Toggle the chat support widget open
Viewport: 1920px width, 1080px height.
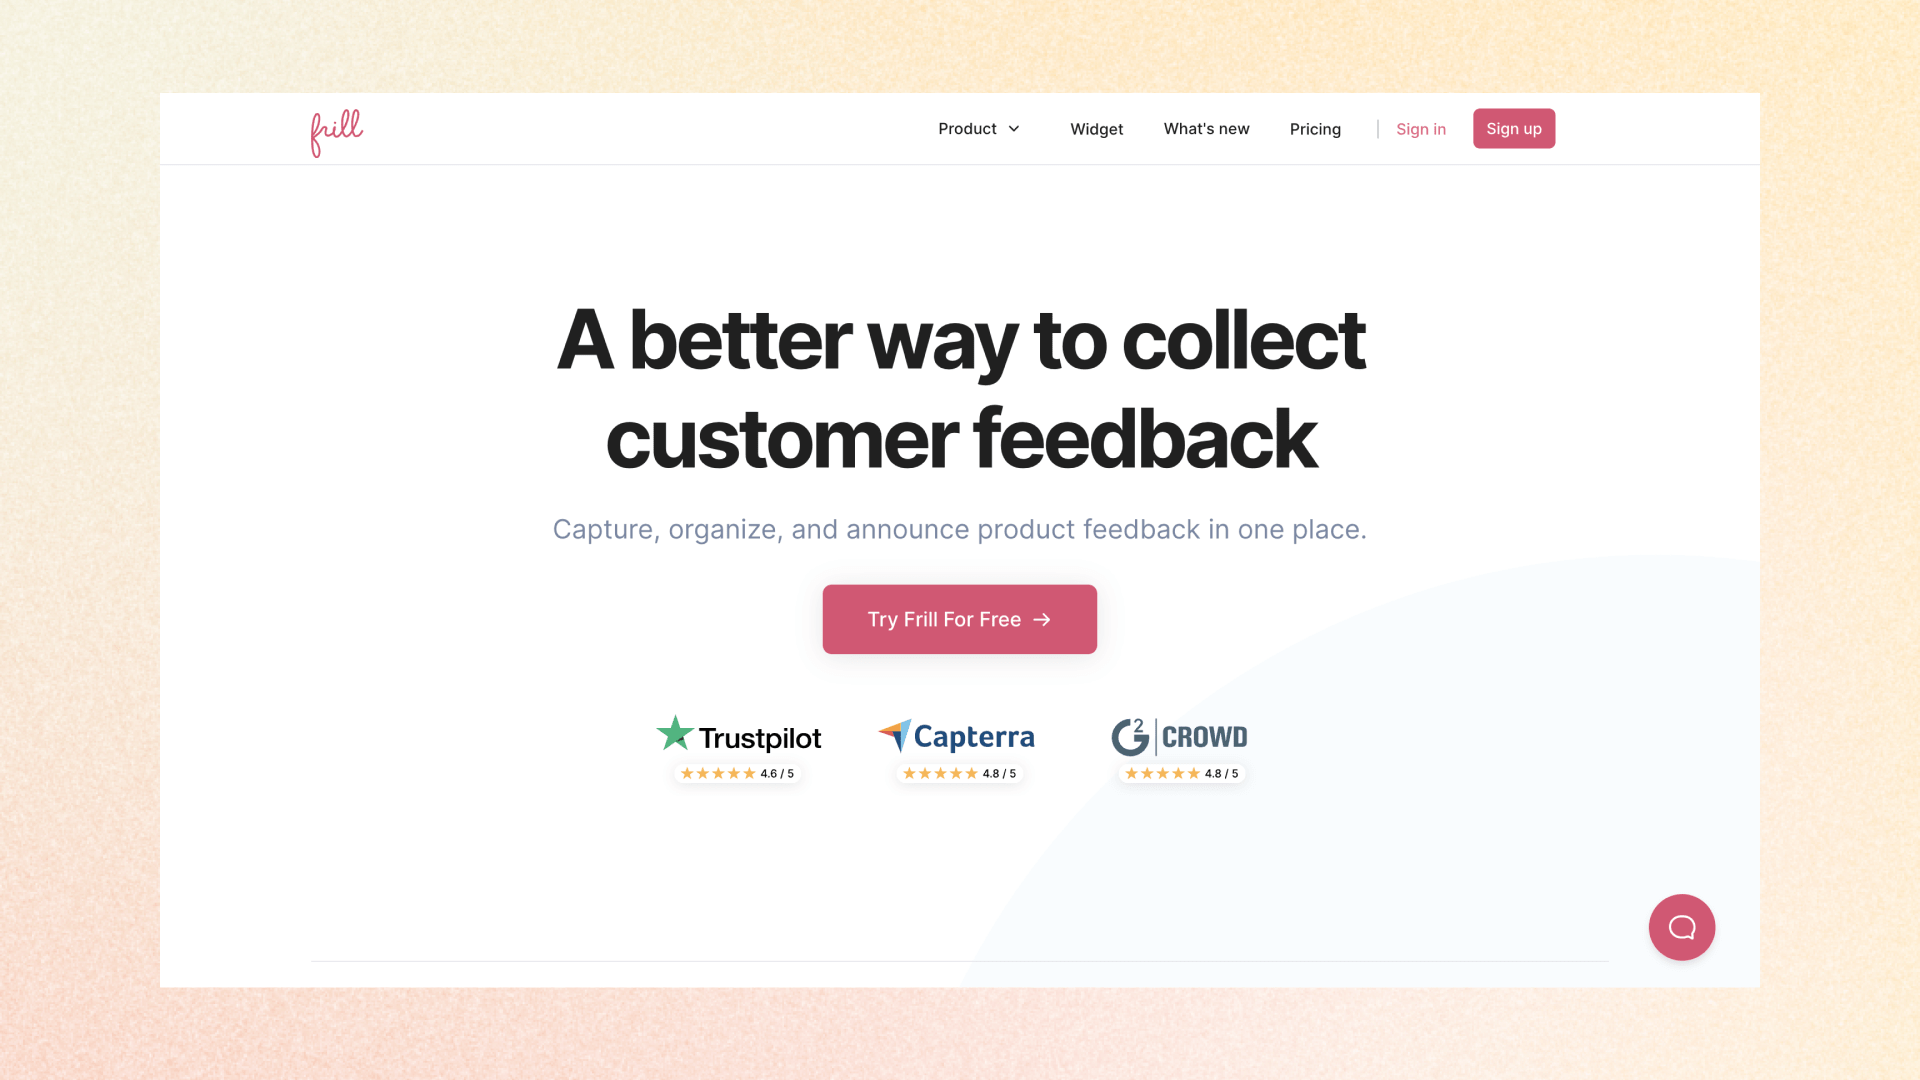[1681, 927]
